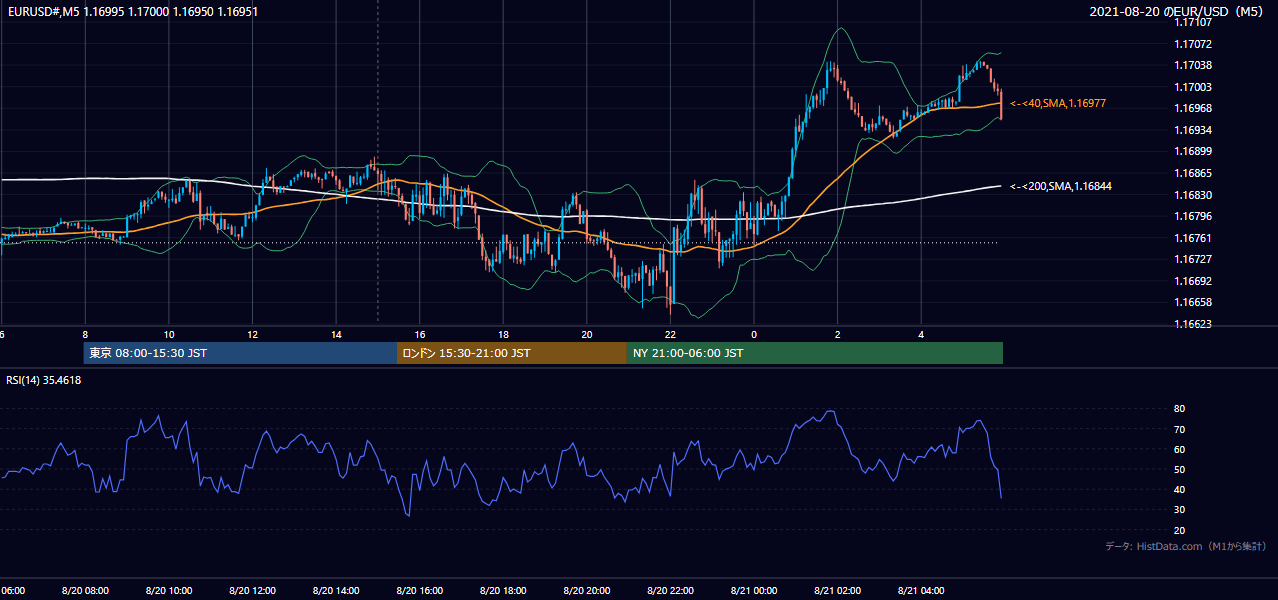Viewport: 1278px width, 600px height.
Task: Click price level 1.17003 on axis
Action: [1193, 87]
